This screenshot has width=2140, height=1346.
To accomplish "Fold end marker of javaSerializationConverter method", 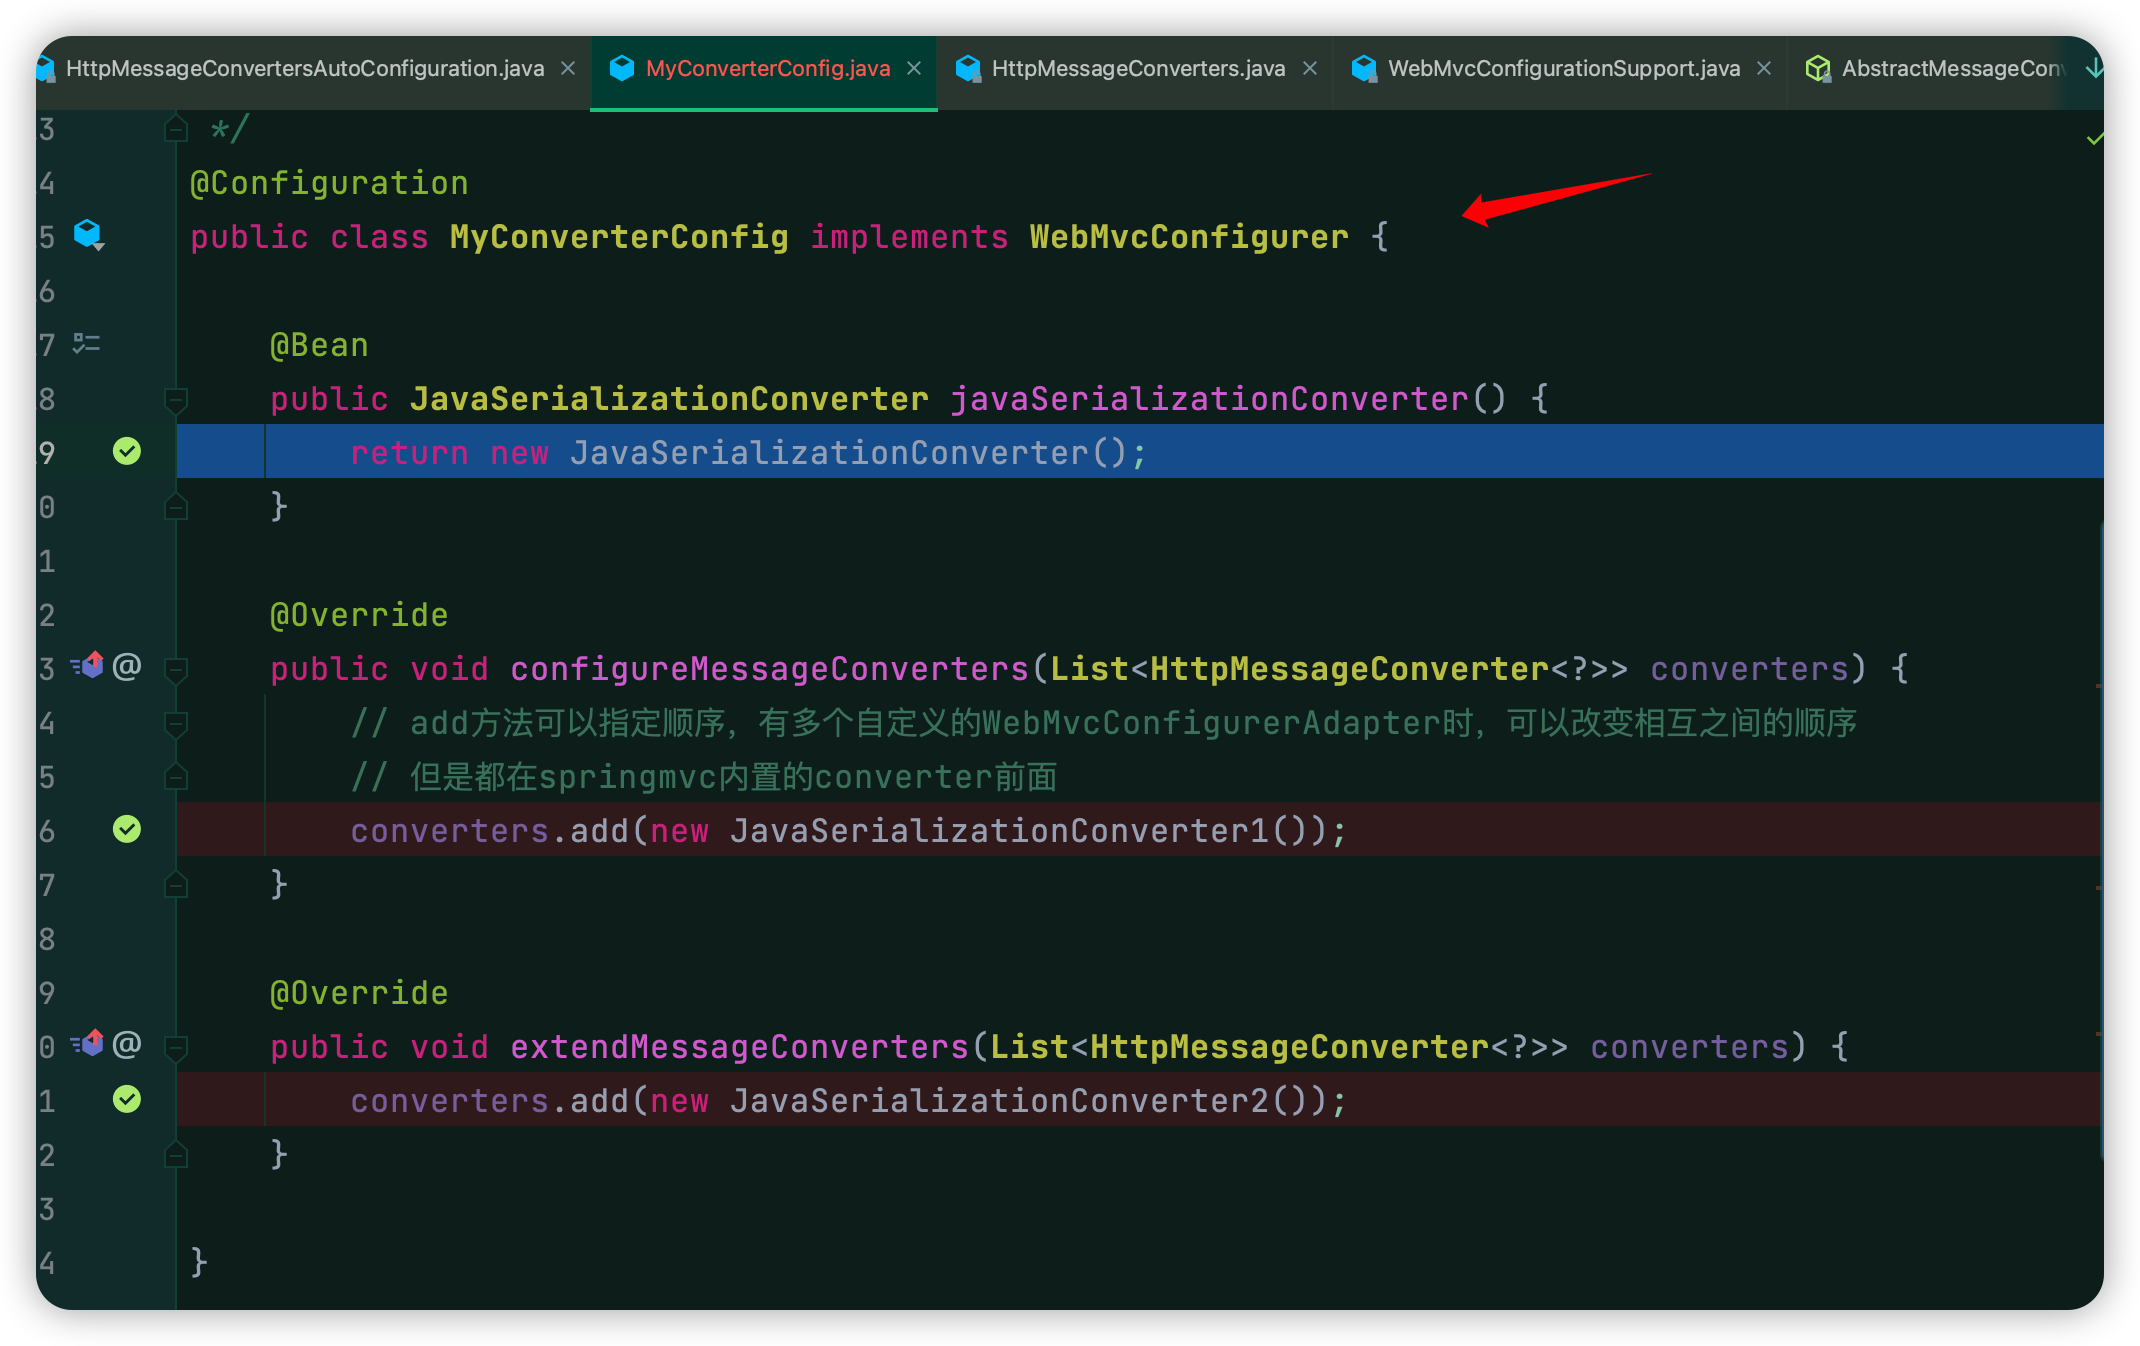I will [176, 507].
